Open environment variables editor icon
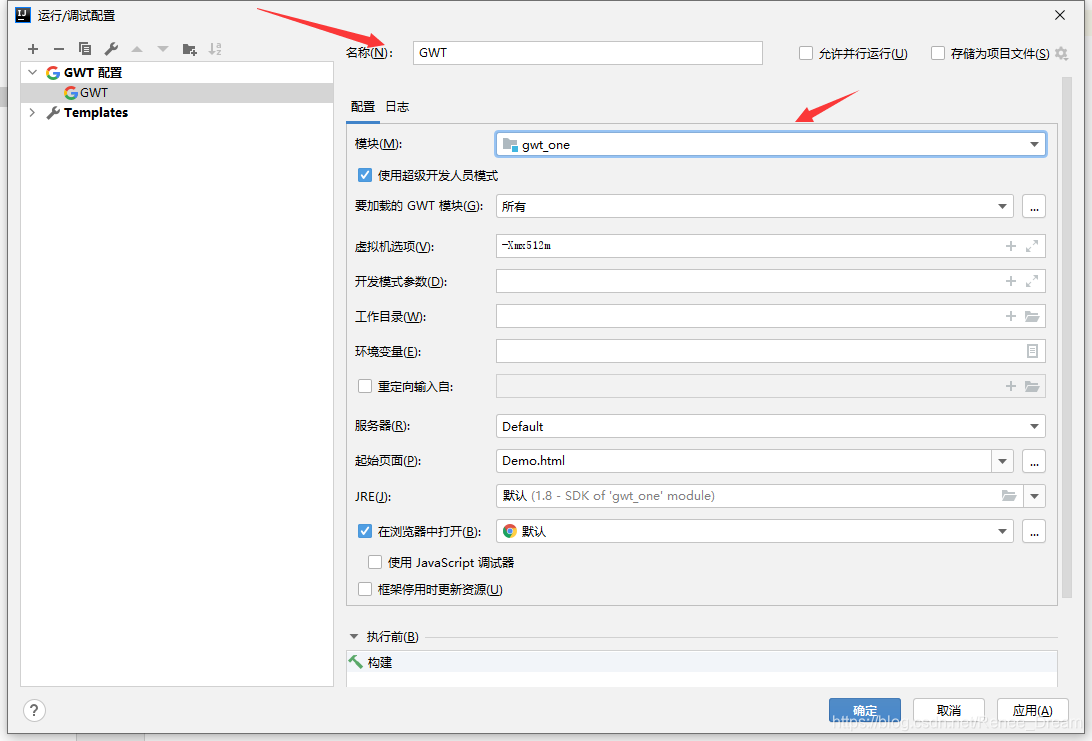 click(x=1032, y=351)
